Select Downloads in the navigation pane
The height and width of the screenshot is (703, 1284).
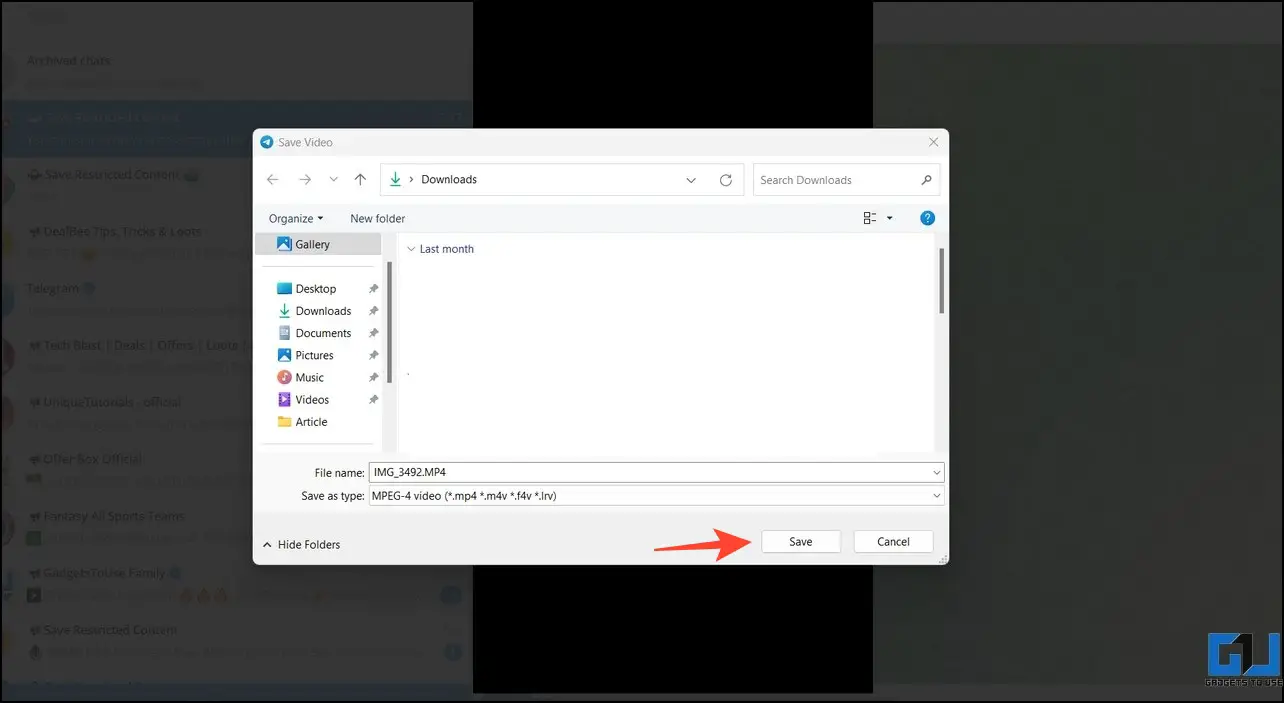pyautogui.click(x=323, y=311)
